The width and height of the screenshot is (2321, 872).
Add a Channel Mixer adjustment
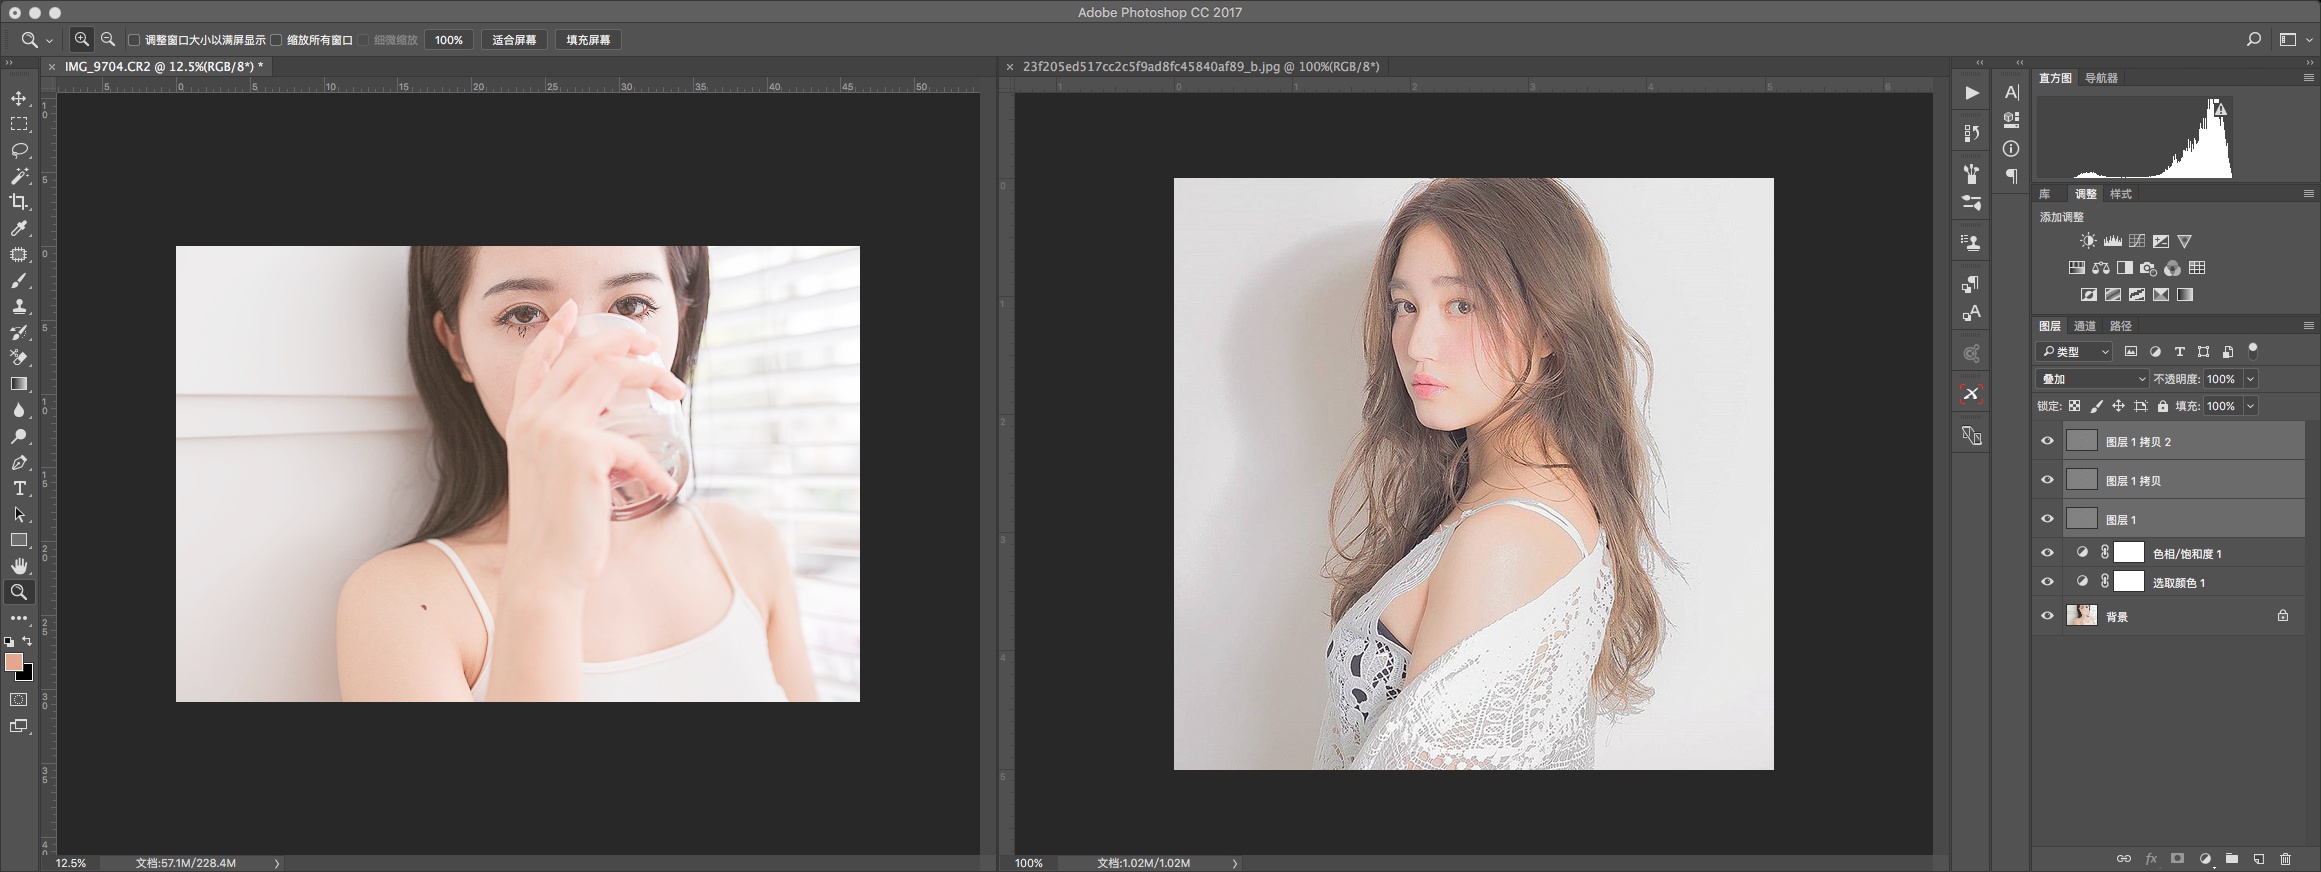coord(2172,268)
